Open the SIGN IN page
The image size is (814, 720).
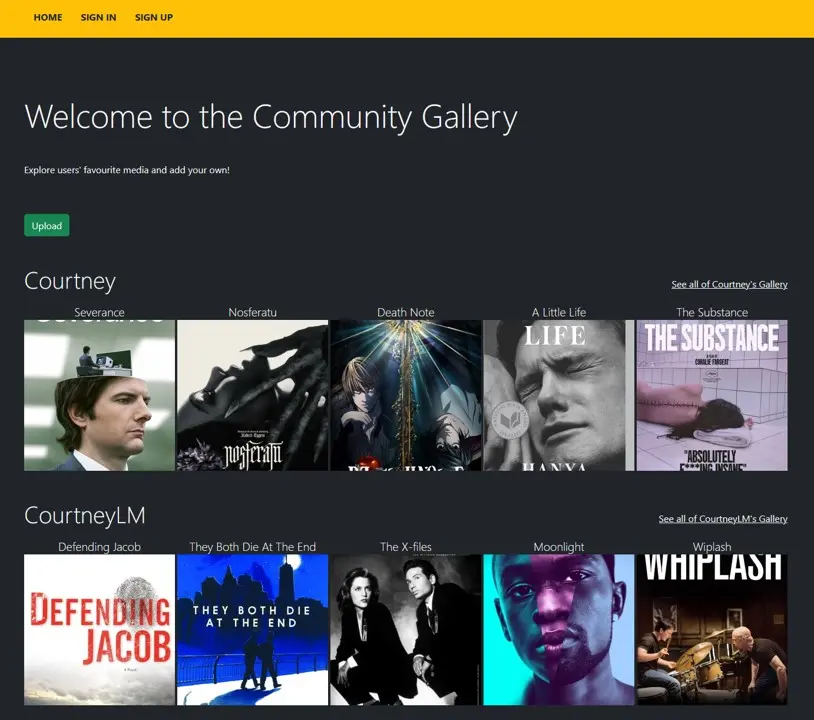(98, 17)
